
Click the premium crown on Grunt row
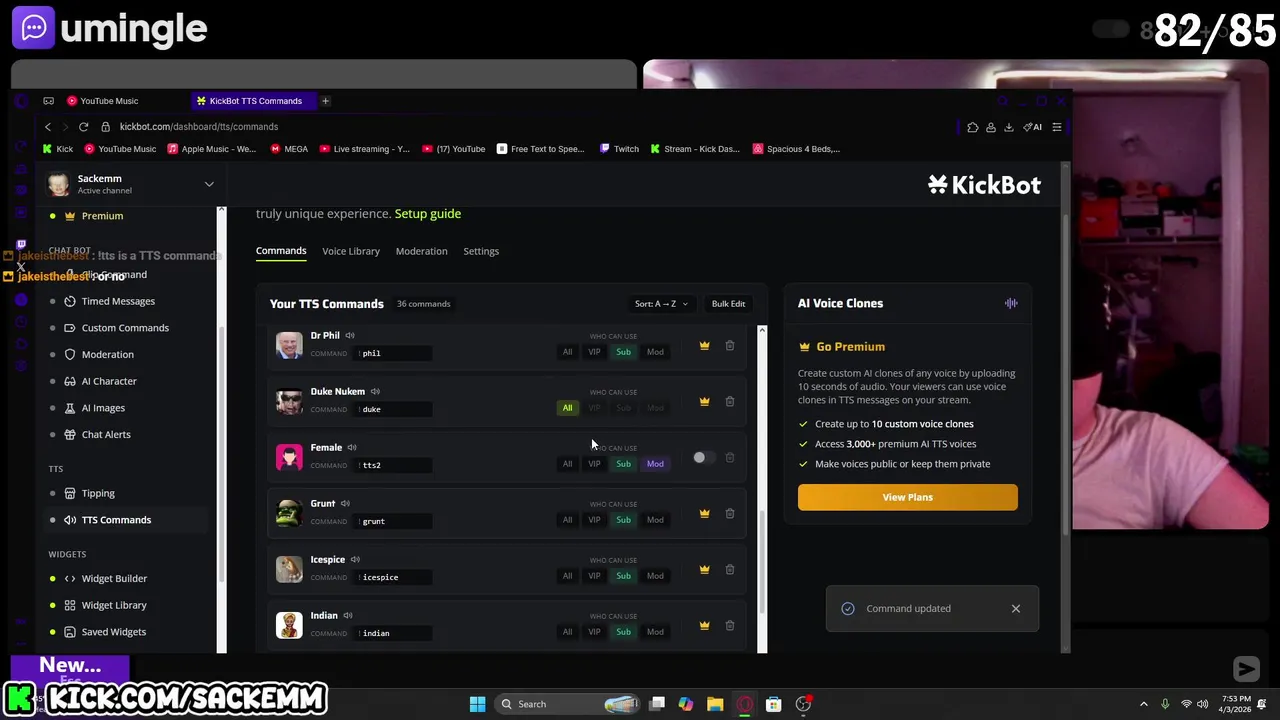coord(704,513)
